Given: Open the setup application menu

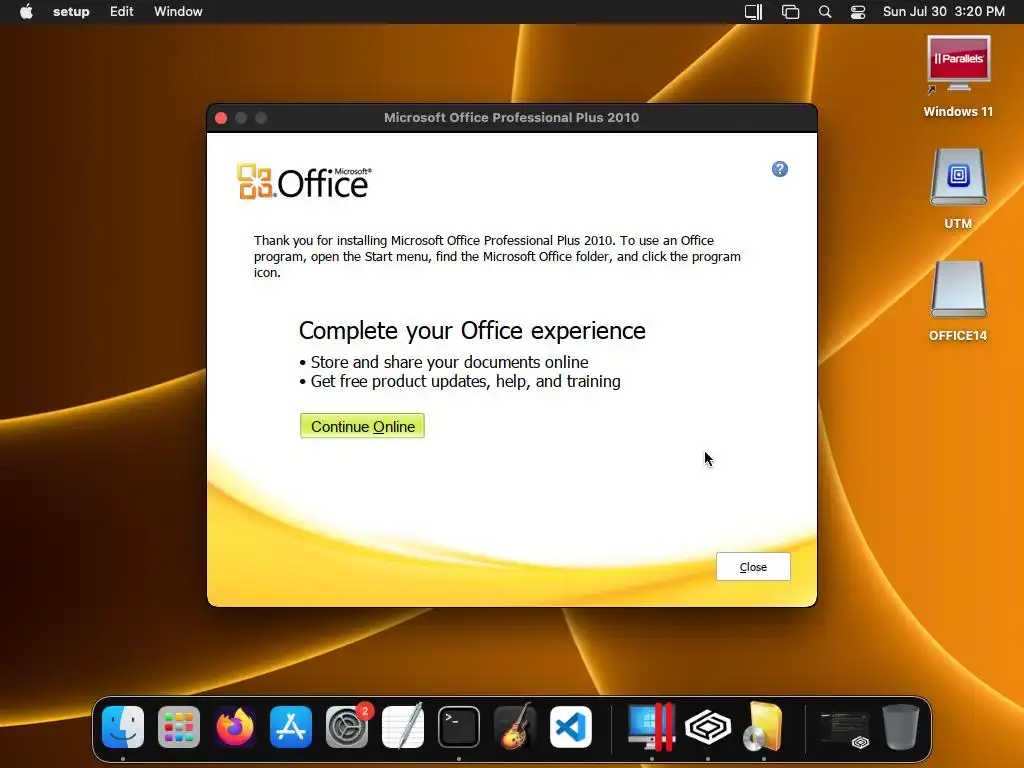Looking at the screenshot, I should pyautogui.click(x=71, y=12).
